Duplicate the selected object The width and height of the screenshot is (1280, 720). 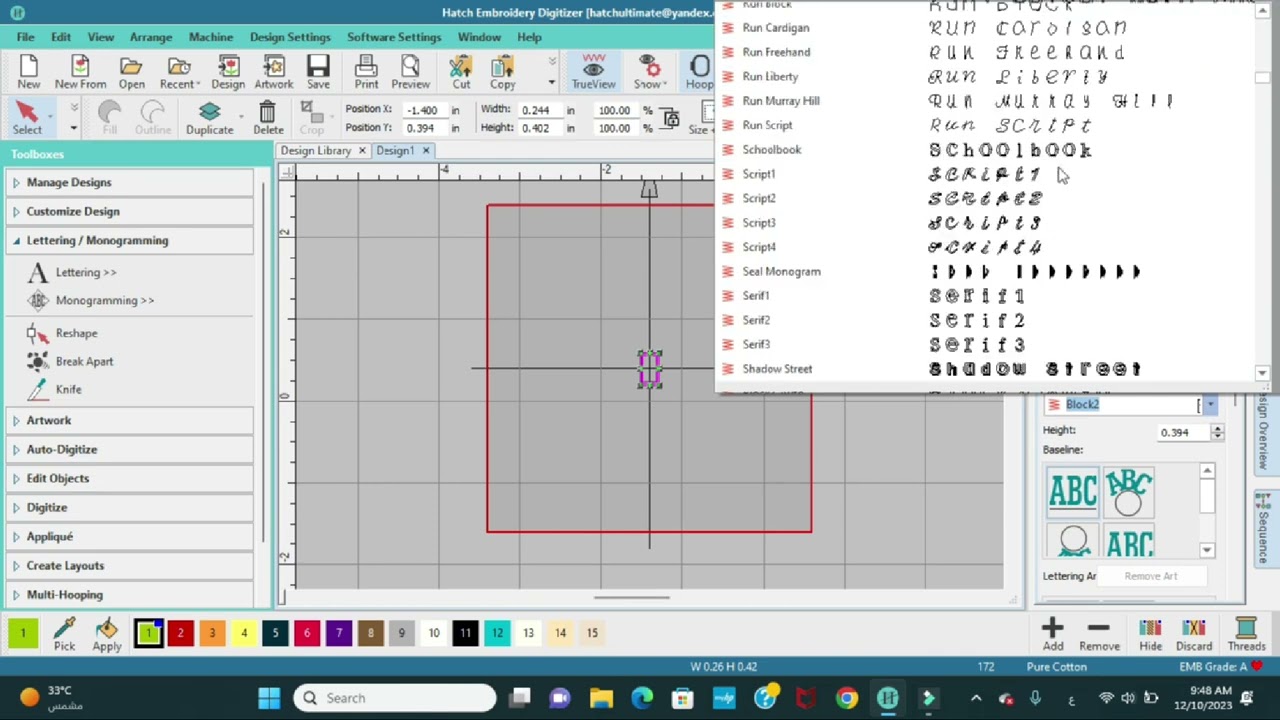tap(209, 118)
